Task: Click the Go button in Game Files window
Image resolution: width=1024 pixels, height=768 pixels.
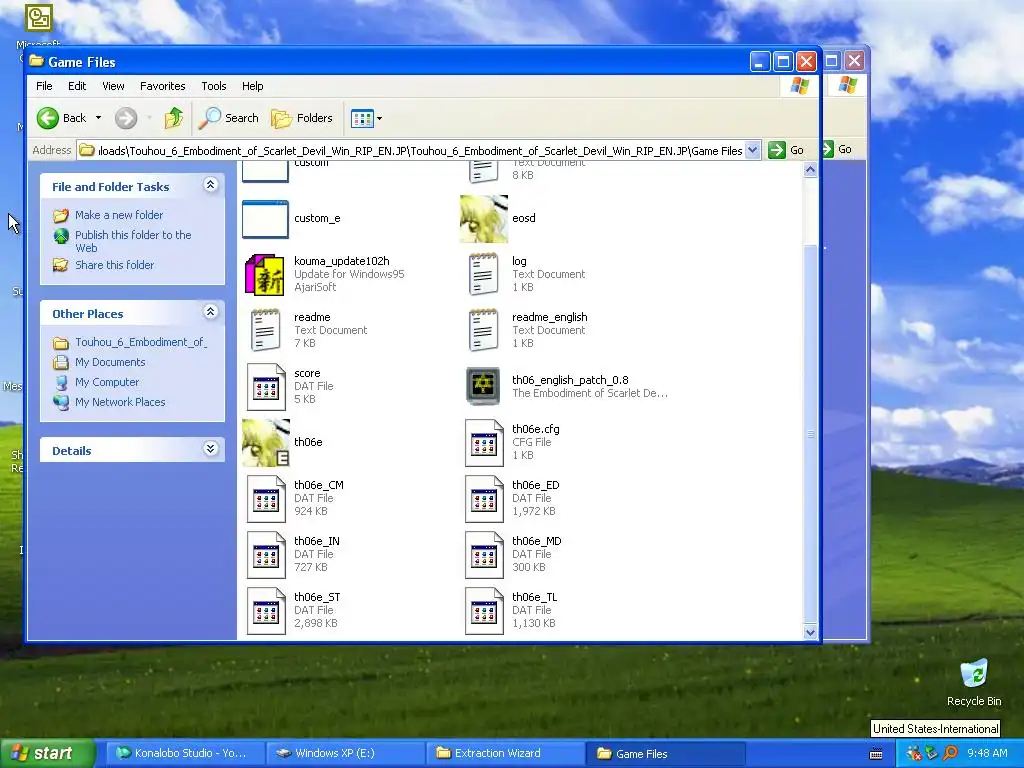Action: pyautogui.click(x=786, y=150)
